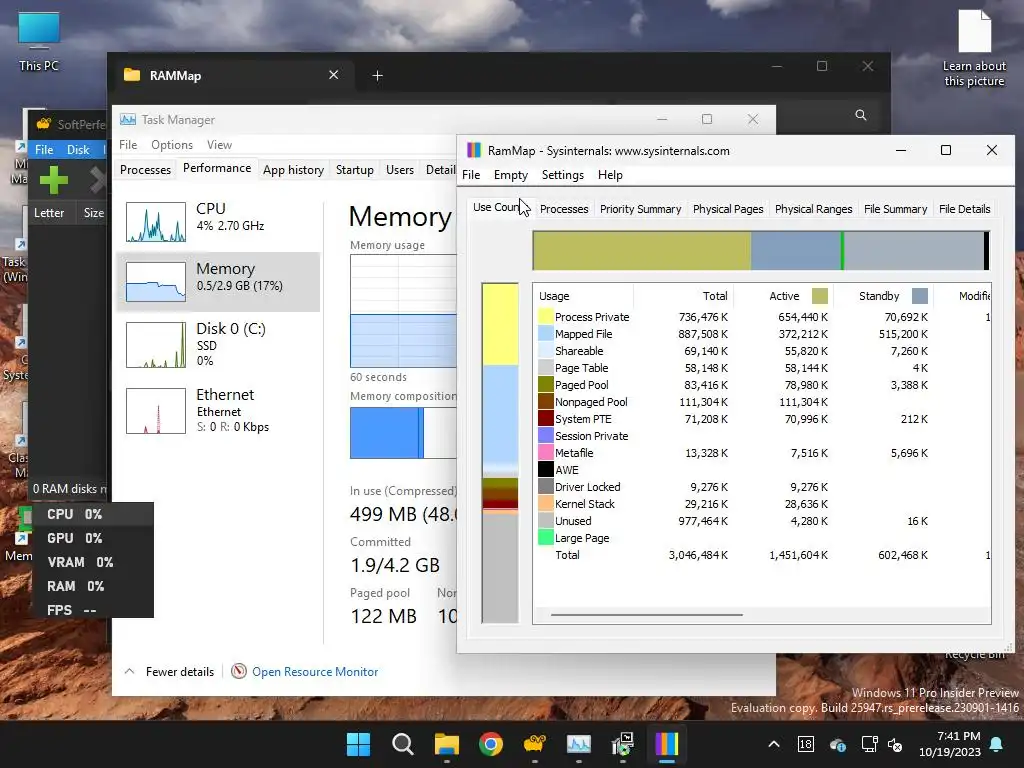Select the CPU performance graph in Task Manager
The image size is (1024, 768).
[x=155, y=222]
